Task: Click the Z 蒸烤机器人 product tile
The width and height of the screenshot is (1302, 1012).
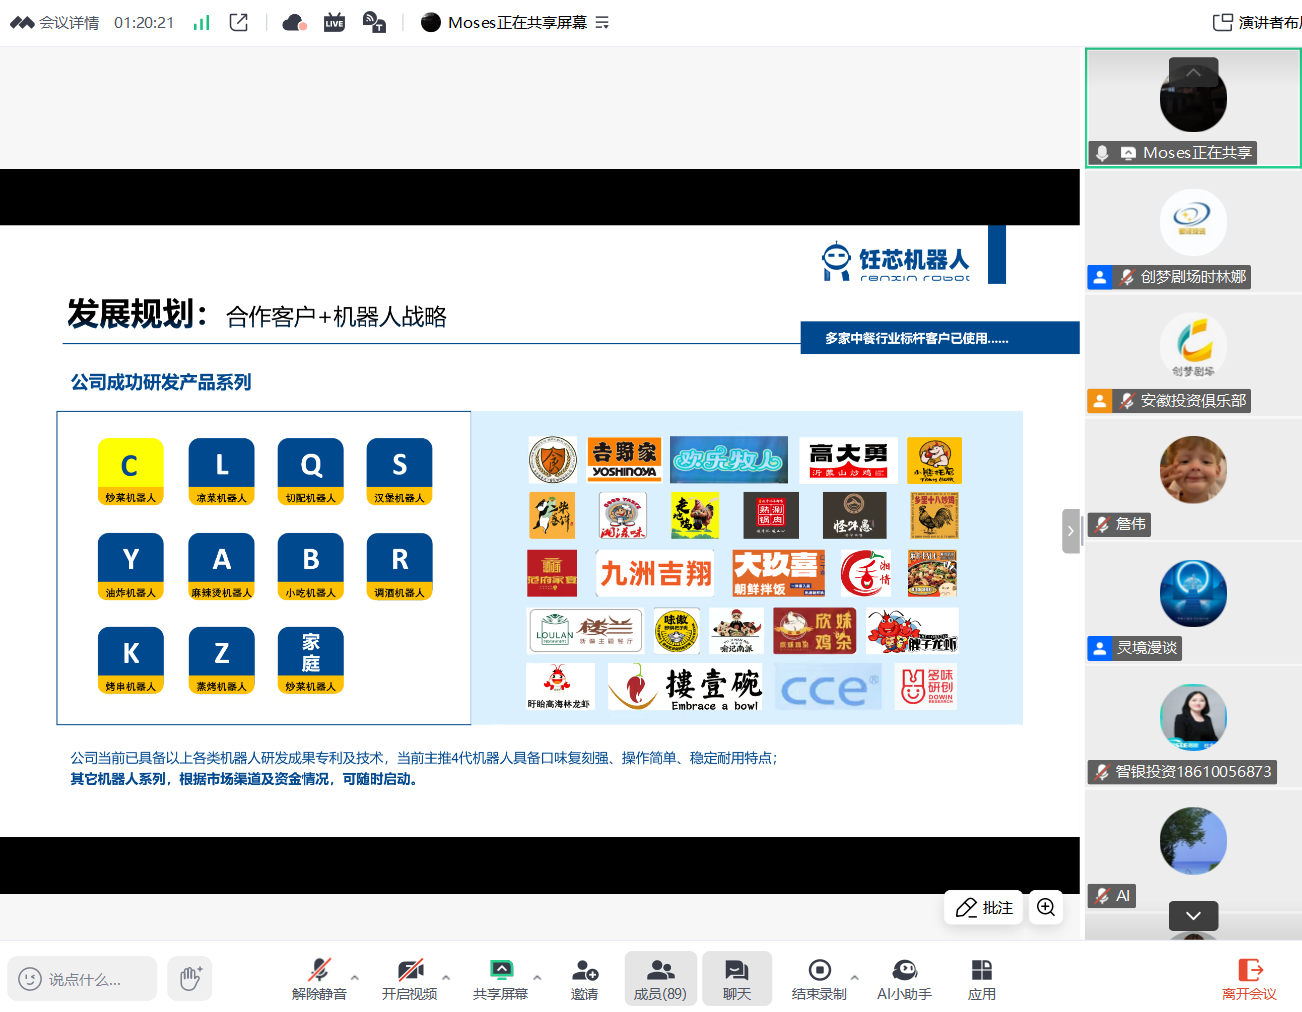Action: point(221,660)
